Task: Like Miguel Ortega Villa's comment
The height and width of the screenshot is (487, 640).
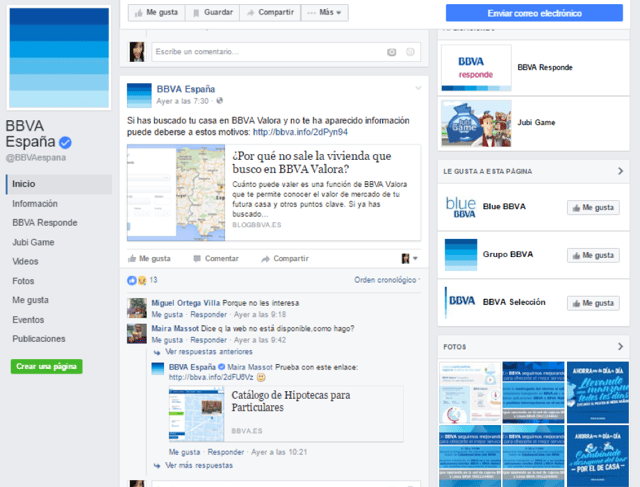Action: pos(167,315)
